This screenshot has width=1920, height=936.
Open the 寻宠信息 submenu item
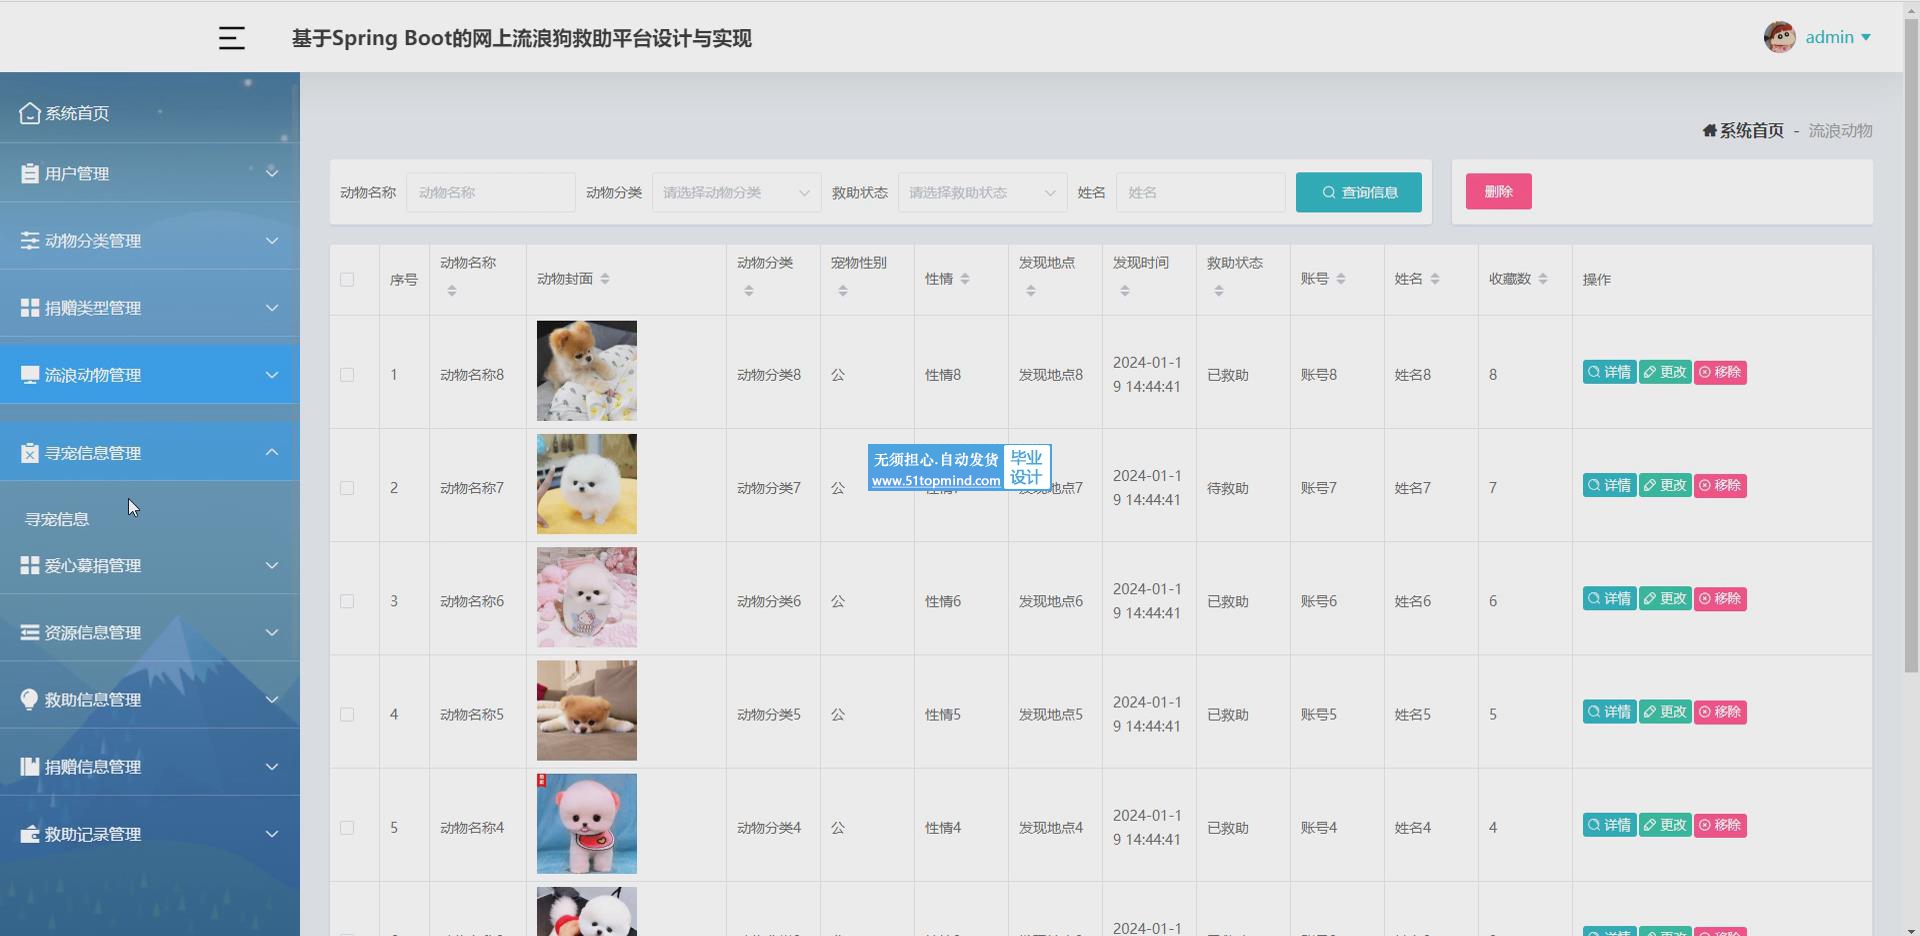[x=57, y=519]
